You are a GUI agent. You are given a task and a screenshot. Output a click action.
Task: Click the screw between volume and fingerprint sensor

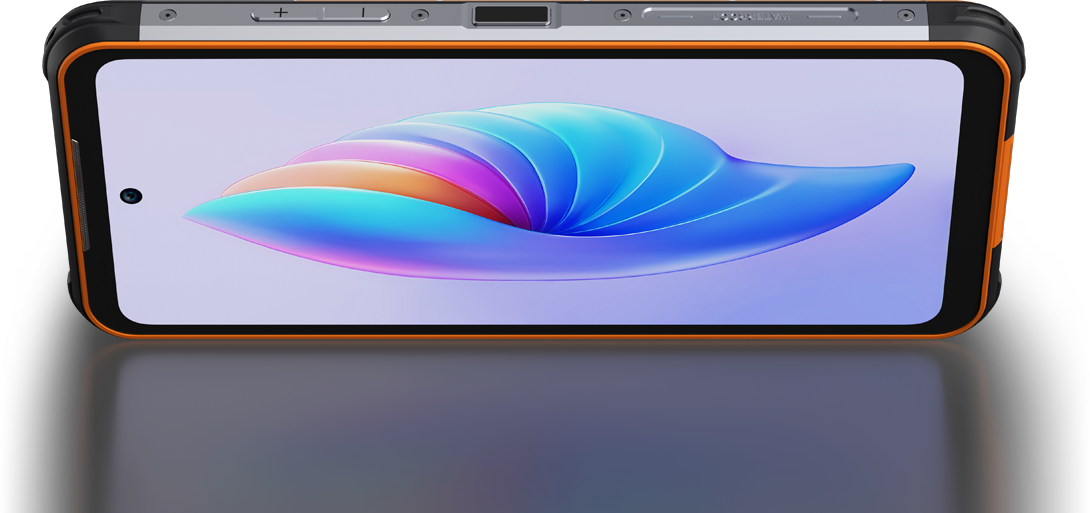[420, 15]
